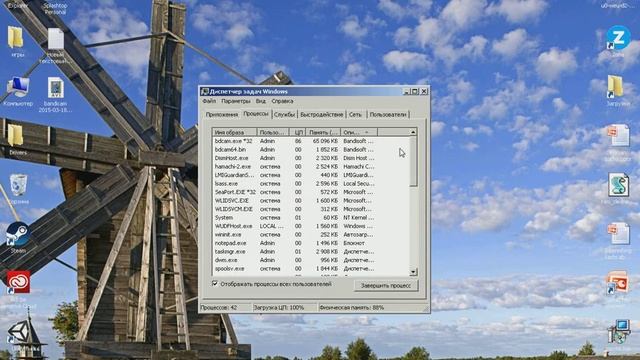Viewport: 640px width, 360px height.
Task: Open the Файл menu
Action: 209,101
